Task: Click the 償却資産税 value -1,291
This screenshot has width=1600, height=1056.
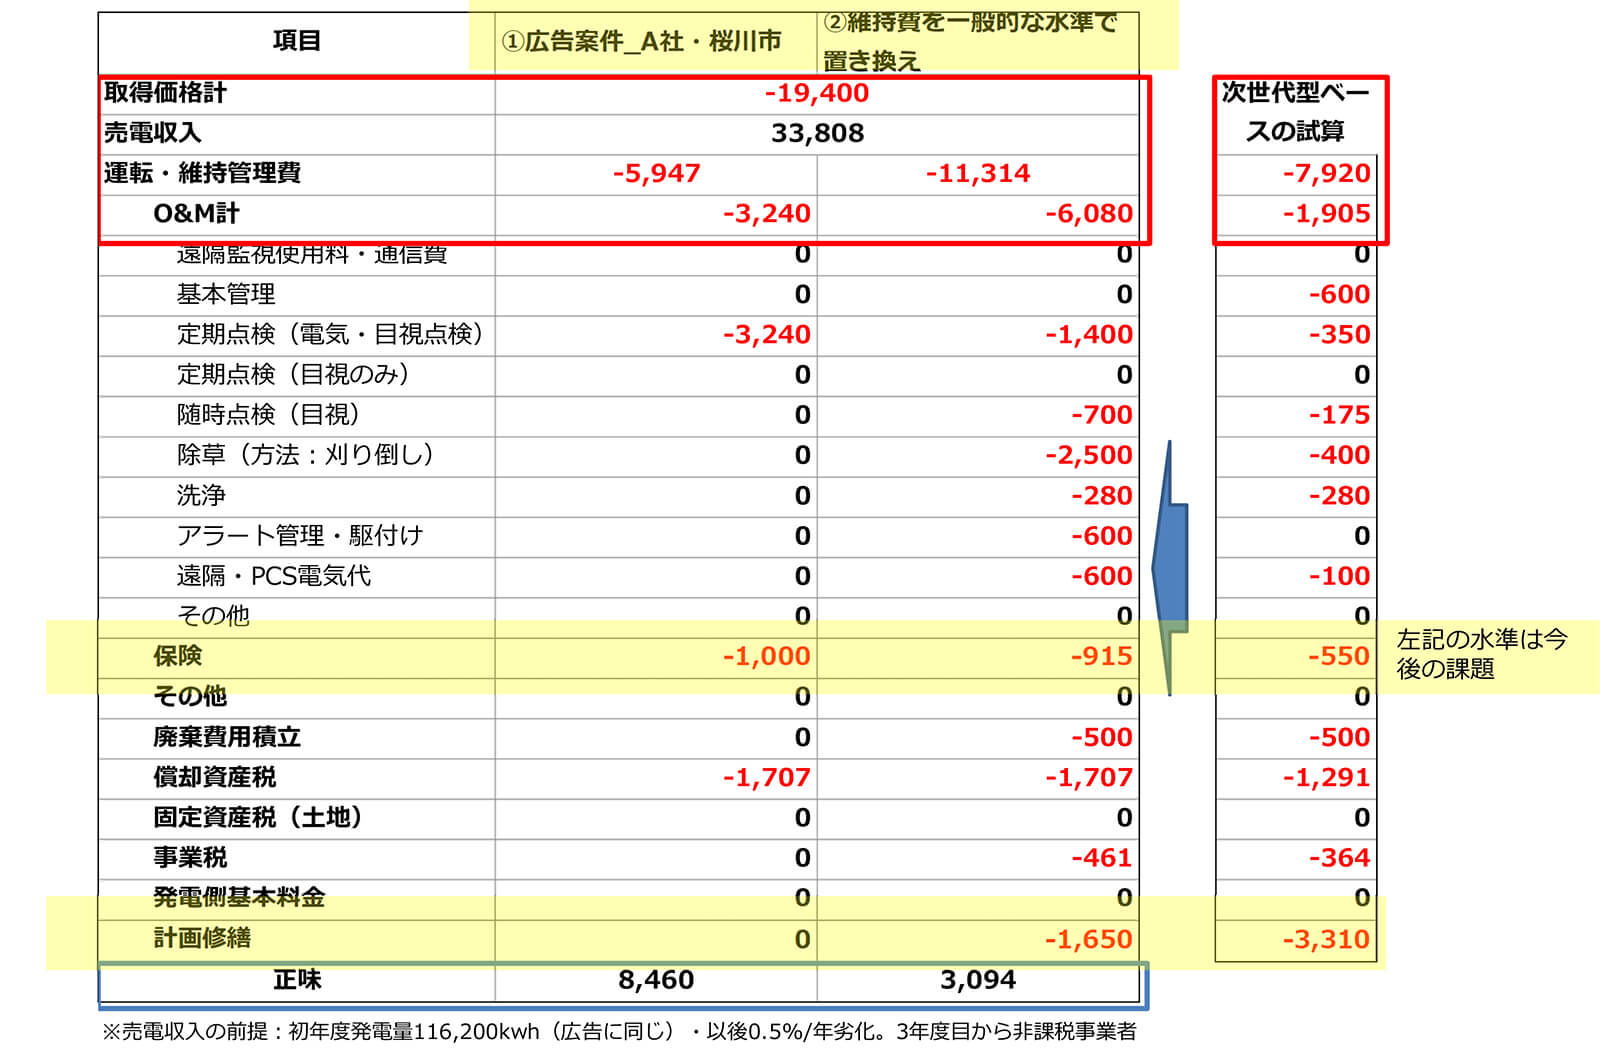Action: [1325, 777]
